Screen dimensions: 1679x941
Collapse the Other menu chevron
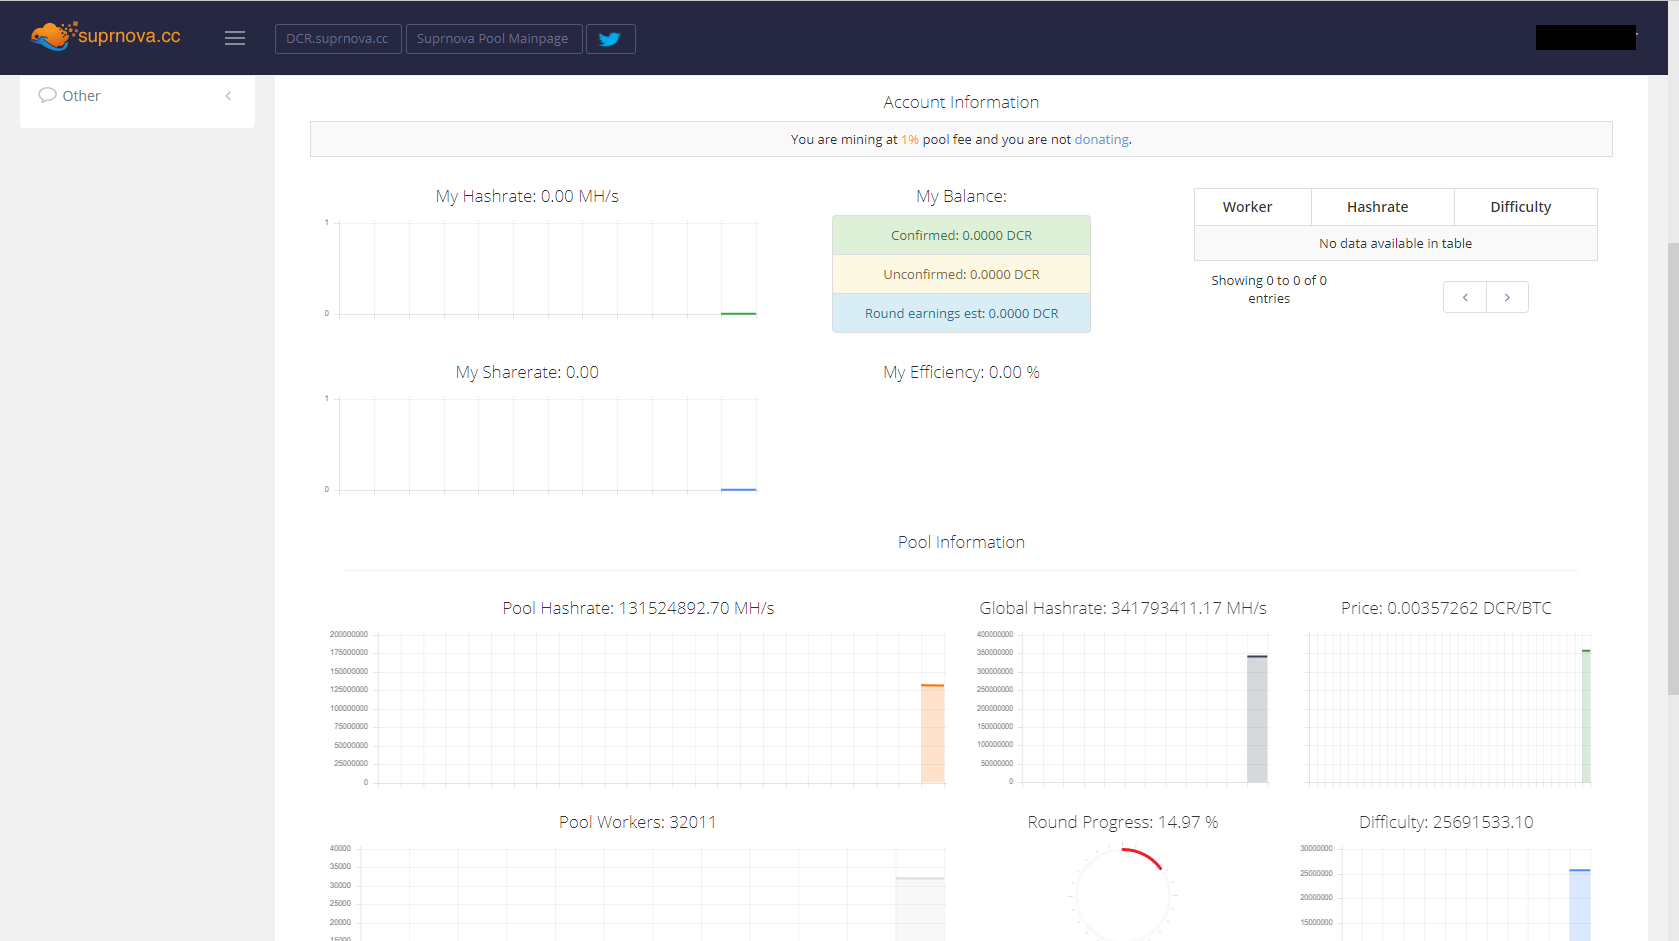point(228,96)
